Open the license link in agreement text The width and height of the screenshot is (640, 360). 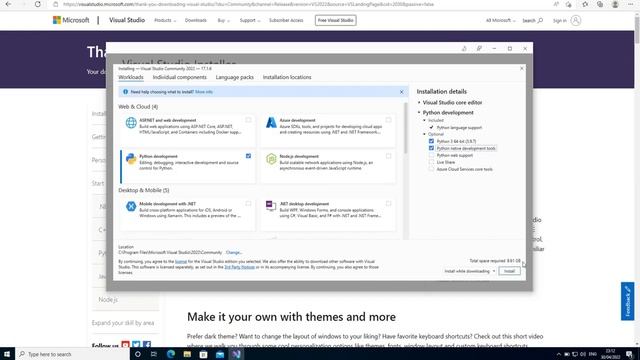point(181,261)
